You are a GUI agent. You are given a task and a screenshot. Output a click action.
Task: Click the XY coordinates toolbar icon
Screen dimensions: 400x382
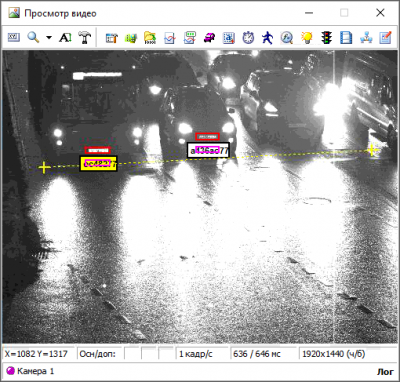(14, 37)
